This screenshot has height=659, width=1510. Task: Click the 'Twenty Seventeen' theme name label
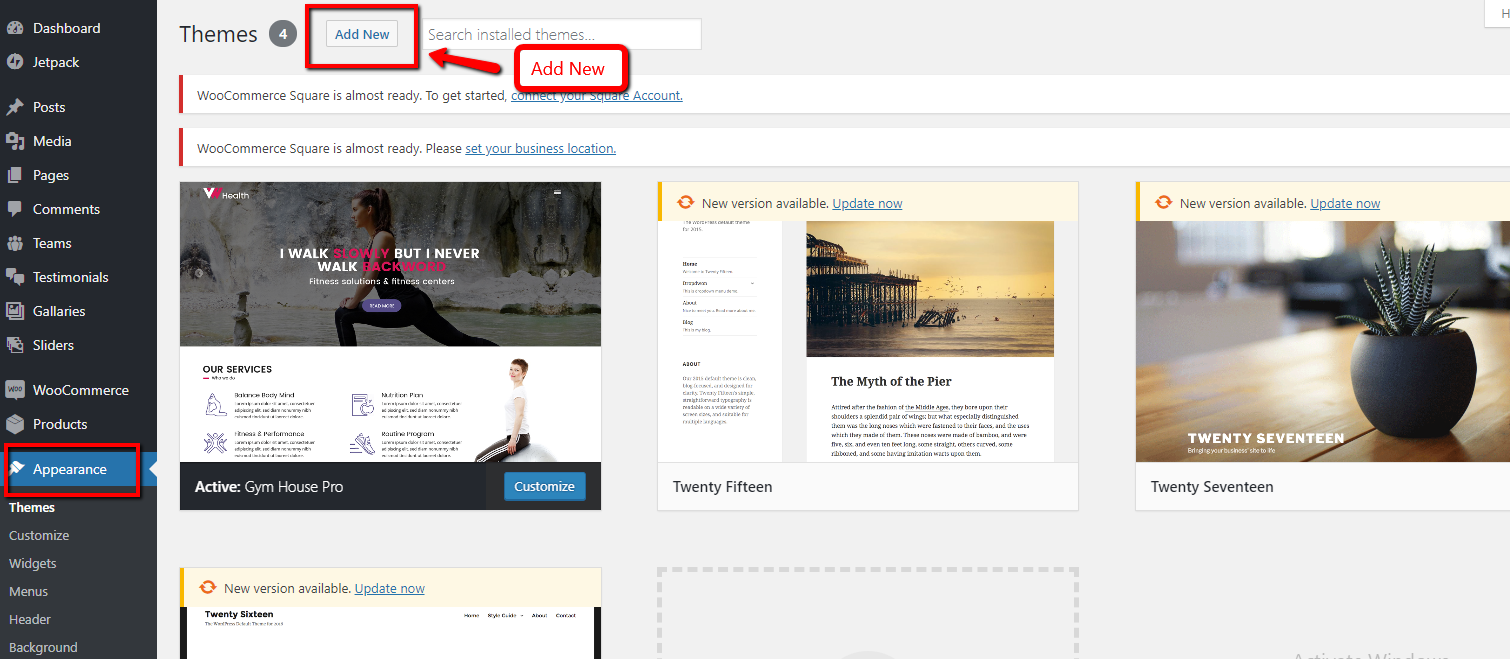1212,487
